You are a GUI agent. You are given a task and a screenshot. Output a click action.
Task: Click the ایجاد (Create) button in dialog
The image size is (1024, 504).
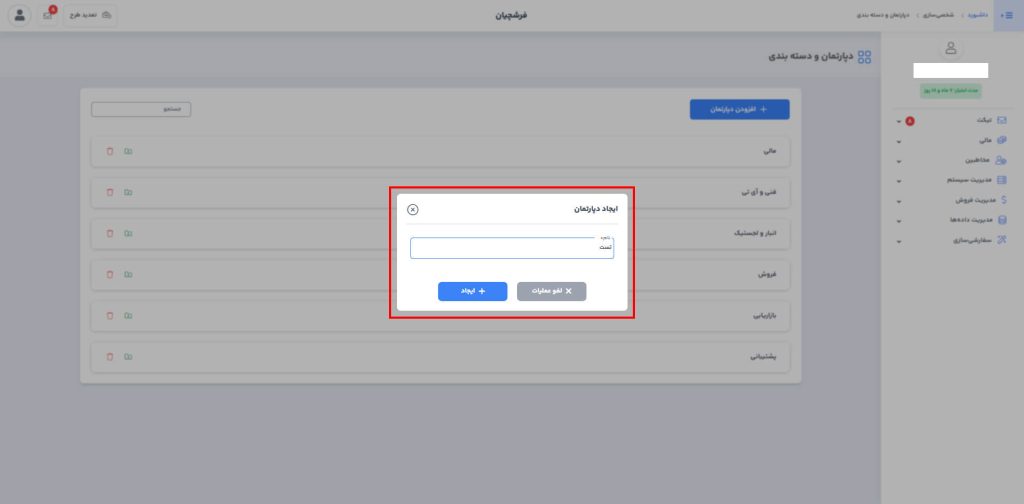point(472,291)
